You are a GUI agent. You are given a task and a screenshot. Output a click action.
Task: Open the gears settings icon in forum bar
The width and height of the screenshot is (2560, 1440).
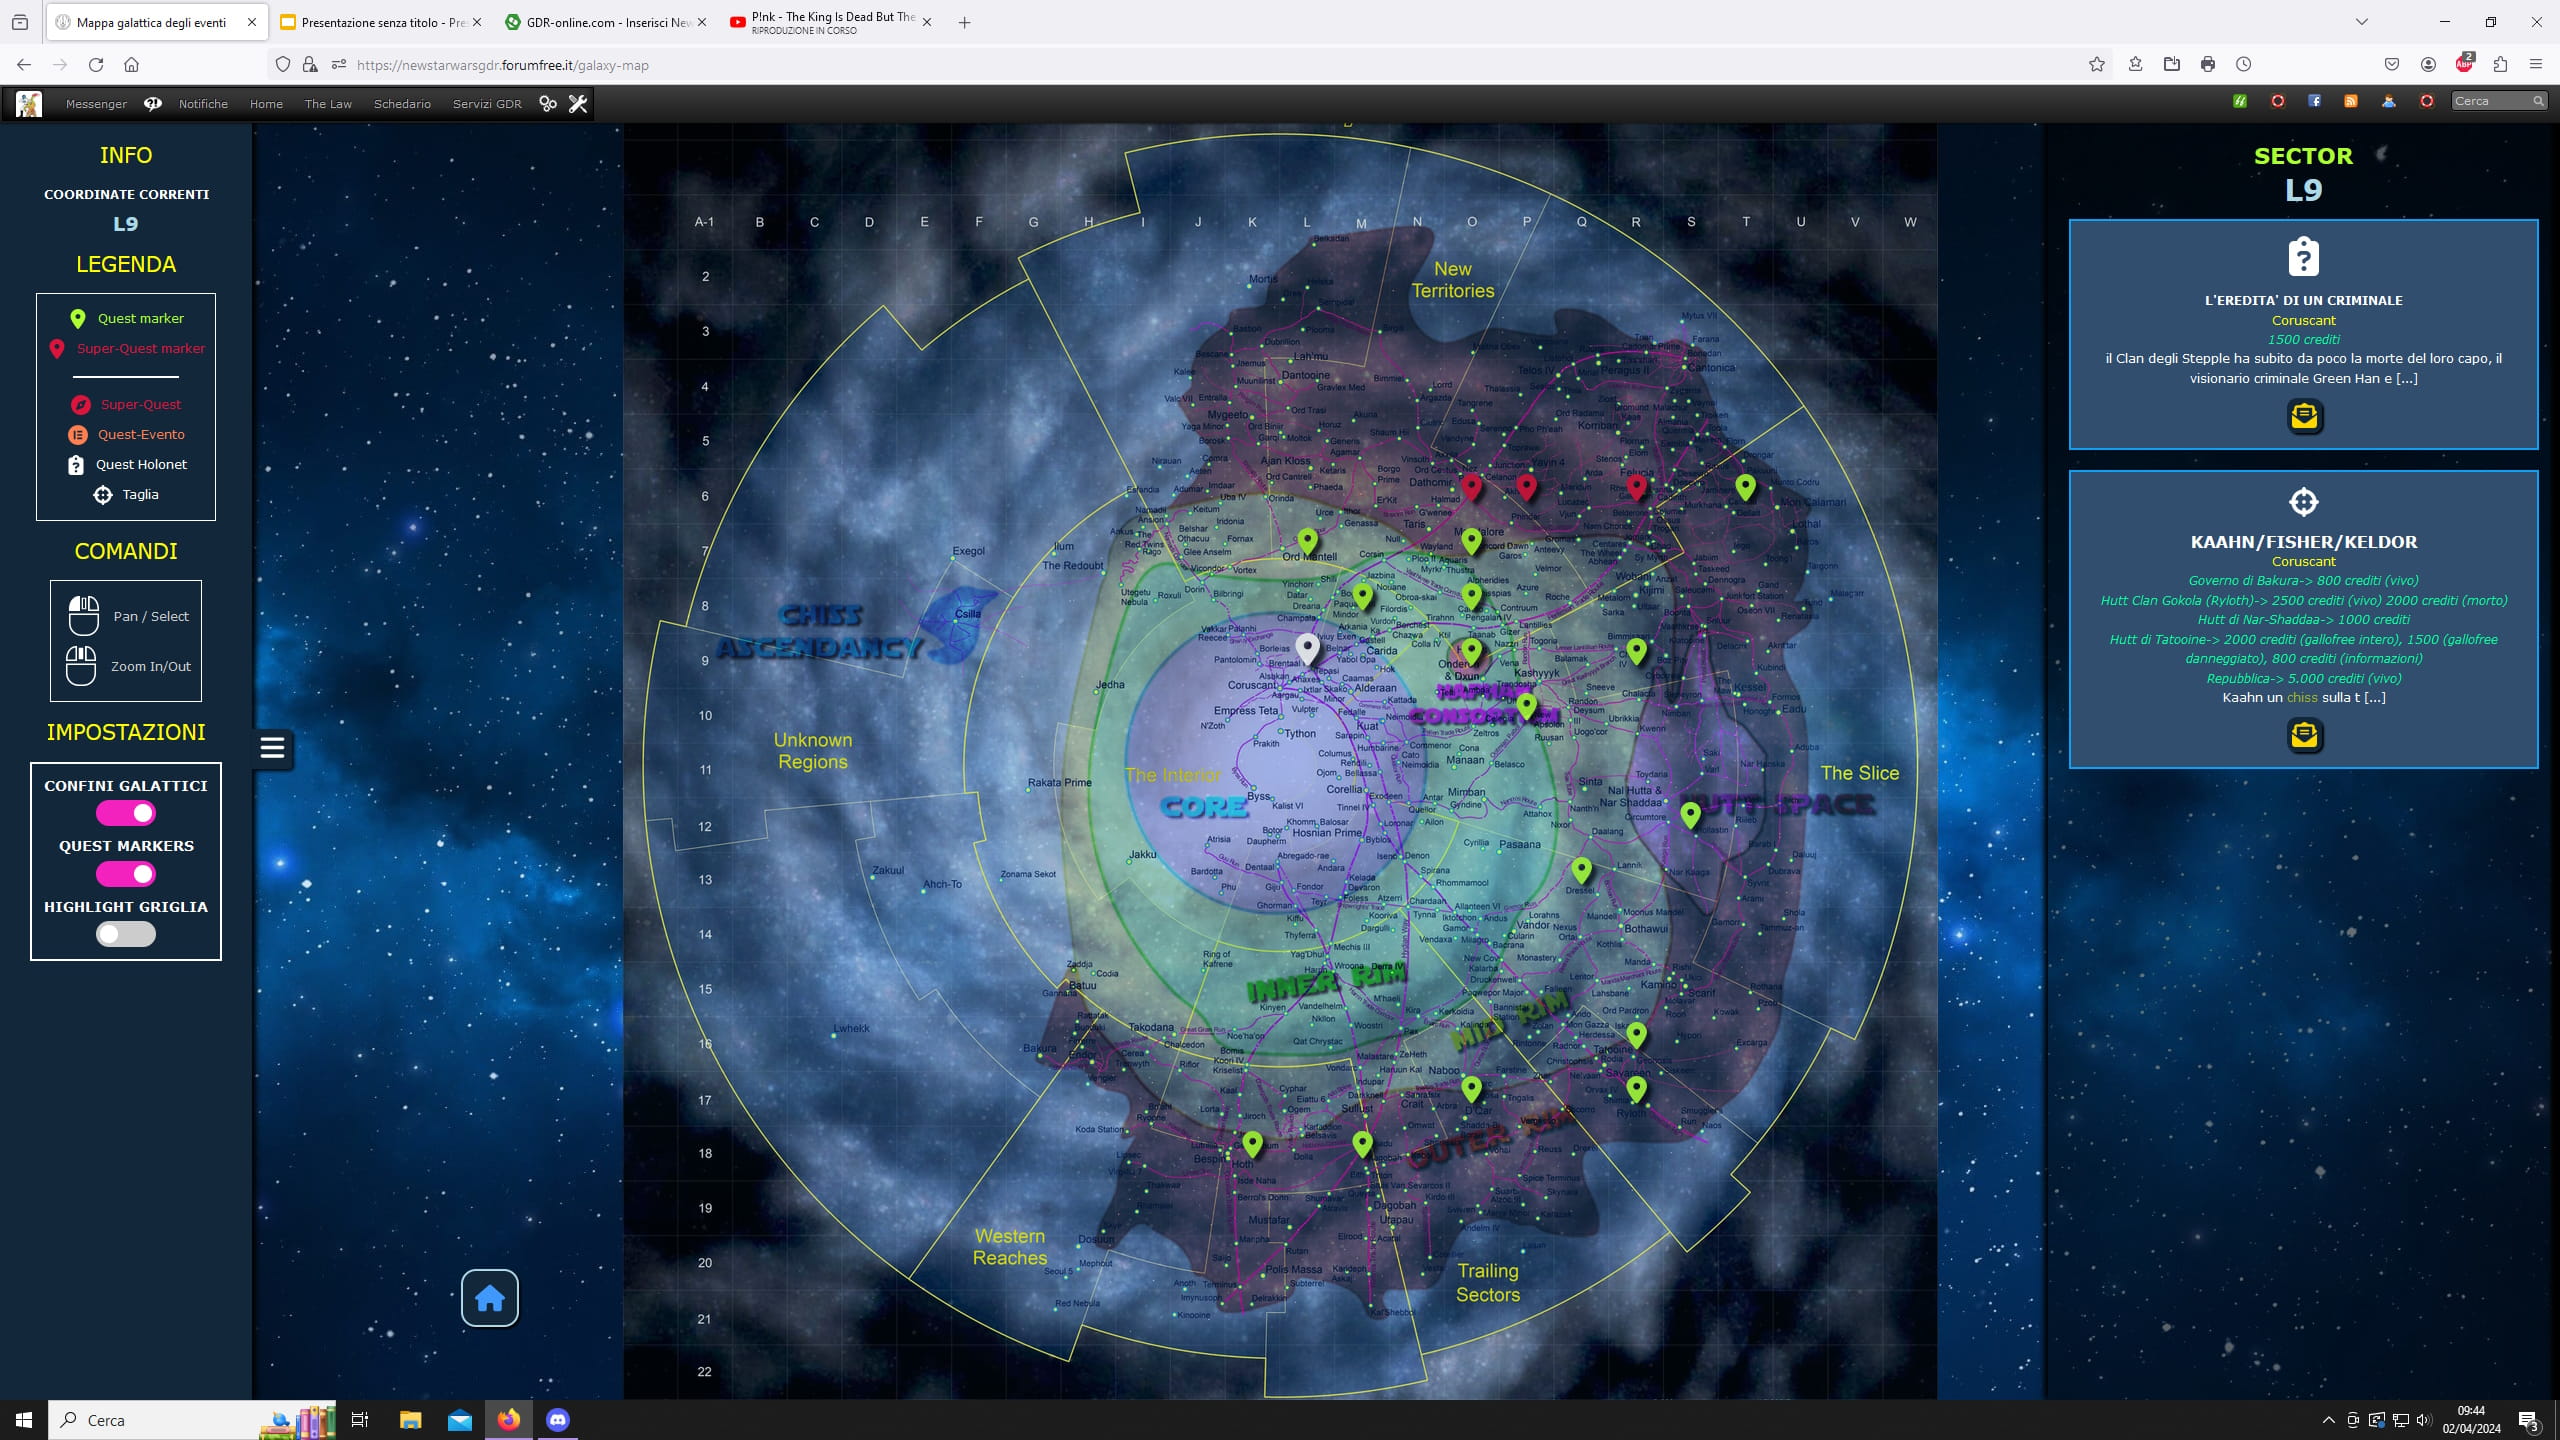pos(547,103)
